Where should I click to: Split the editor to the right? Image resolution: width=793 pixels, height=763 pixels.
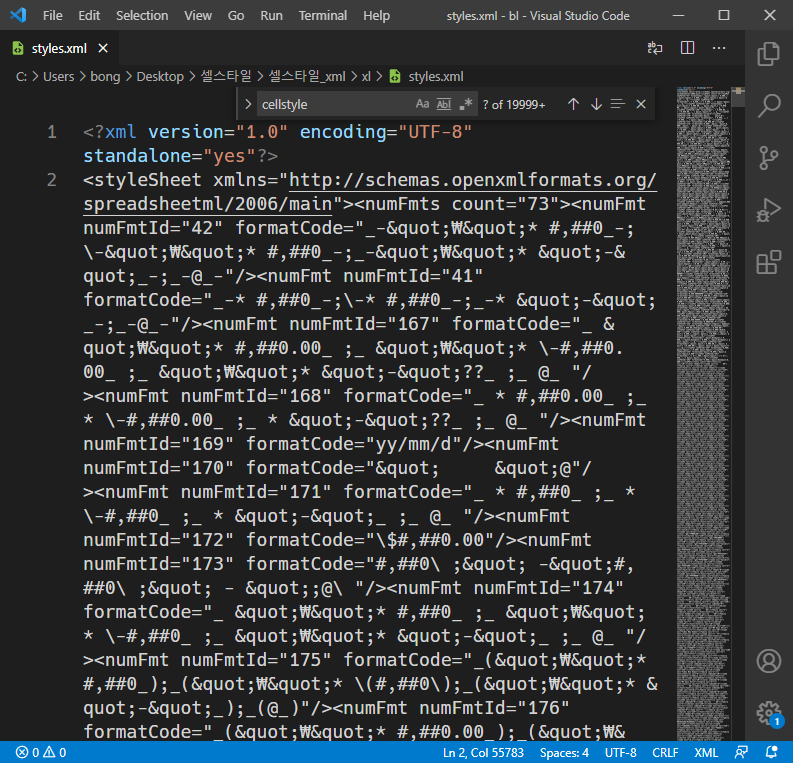(687, 48)
